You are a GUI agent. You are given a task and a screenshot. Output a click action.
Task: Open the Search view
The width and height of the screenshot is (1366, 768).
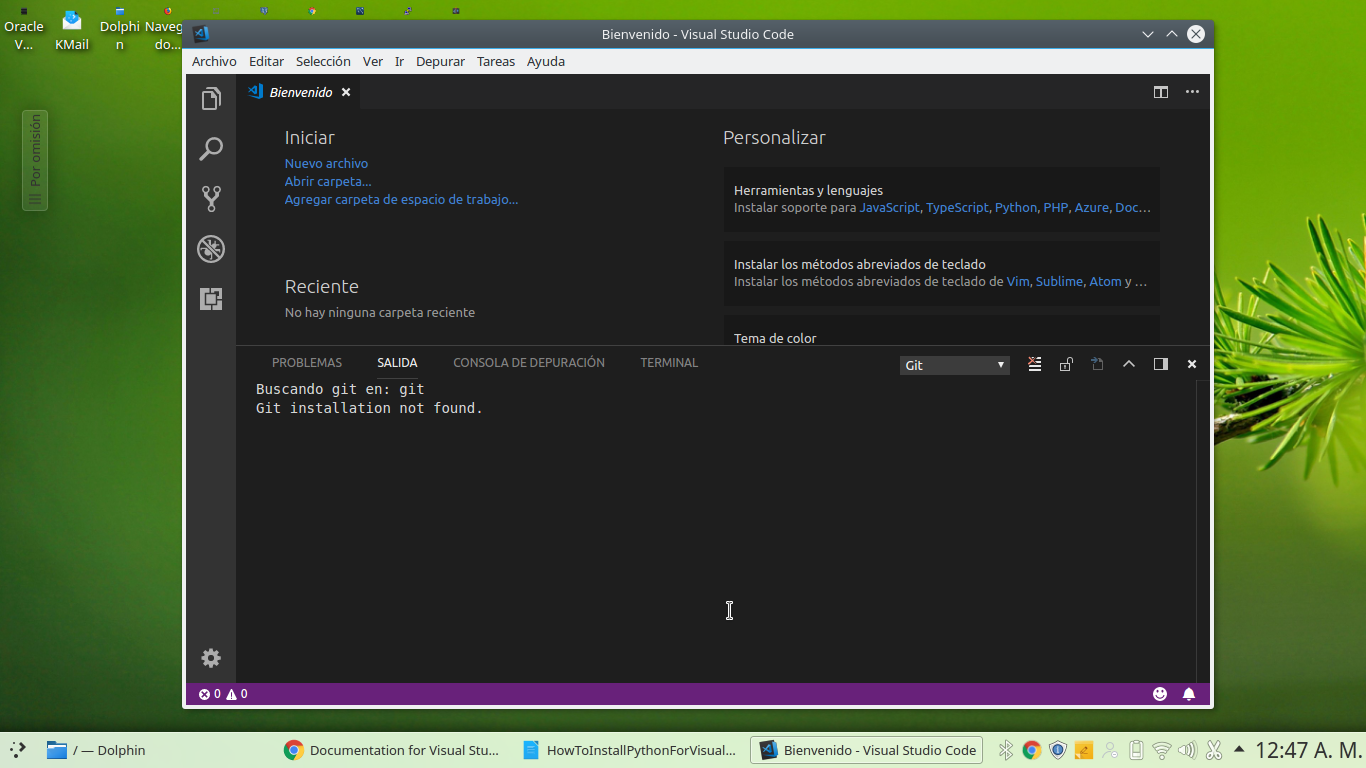pos(211,148)
